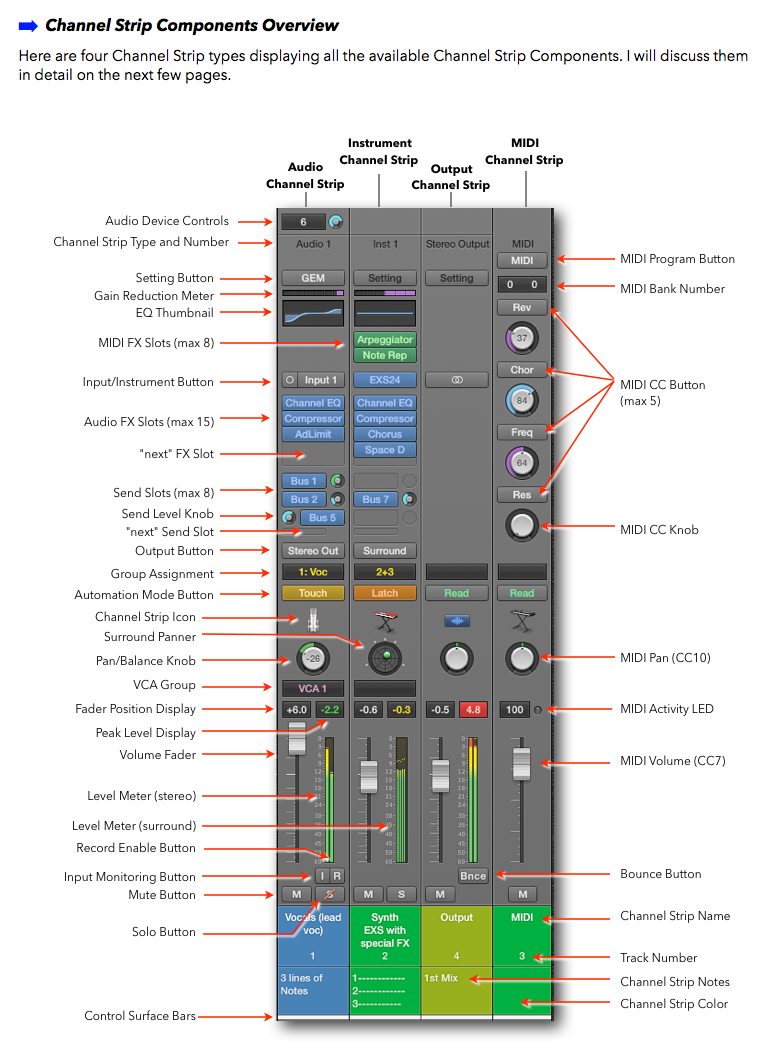Click the Bus 1 send level knob
The width and height of the screenshot is (771, 1051).
tap(337, 481)
